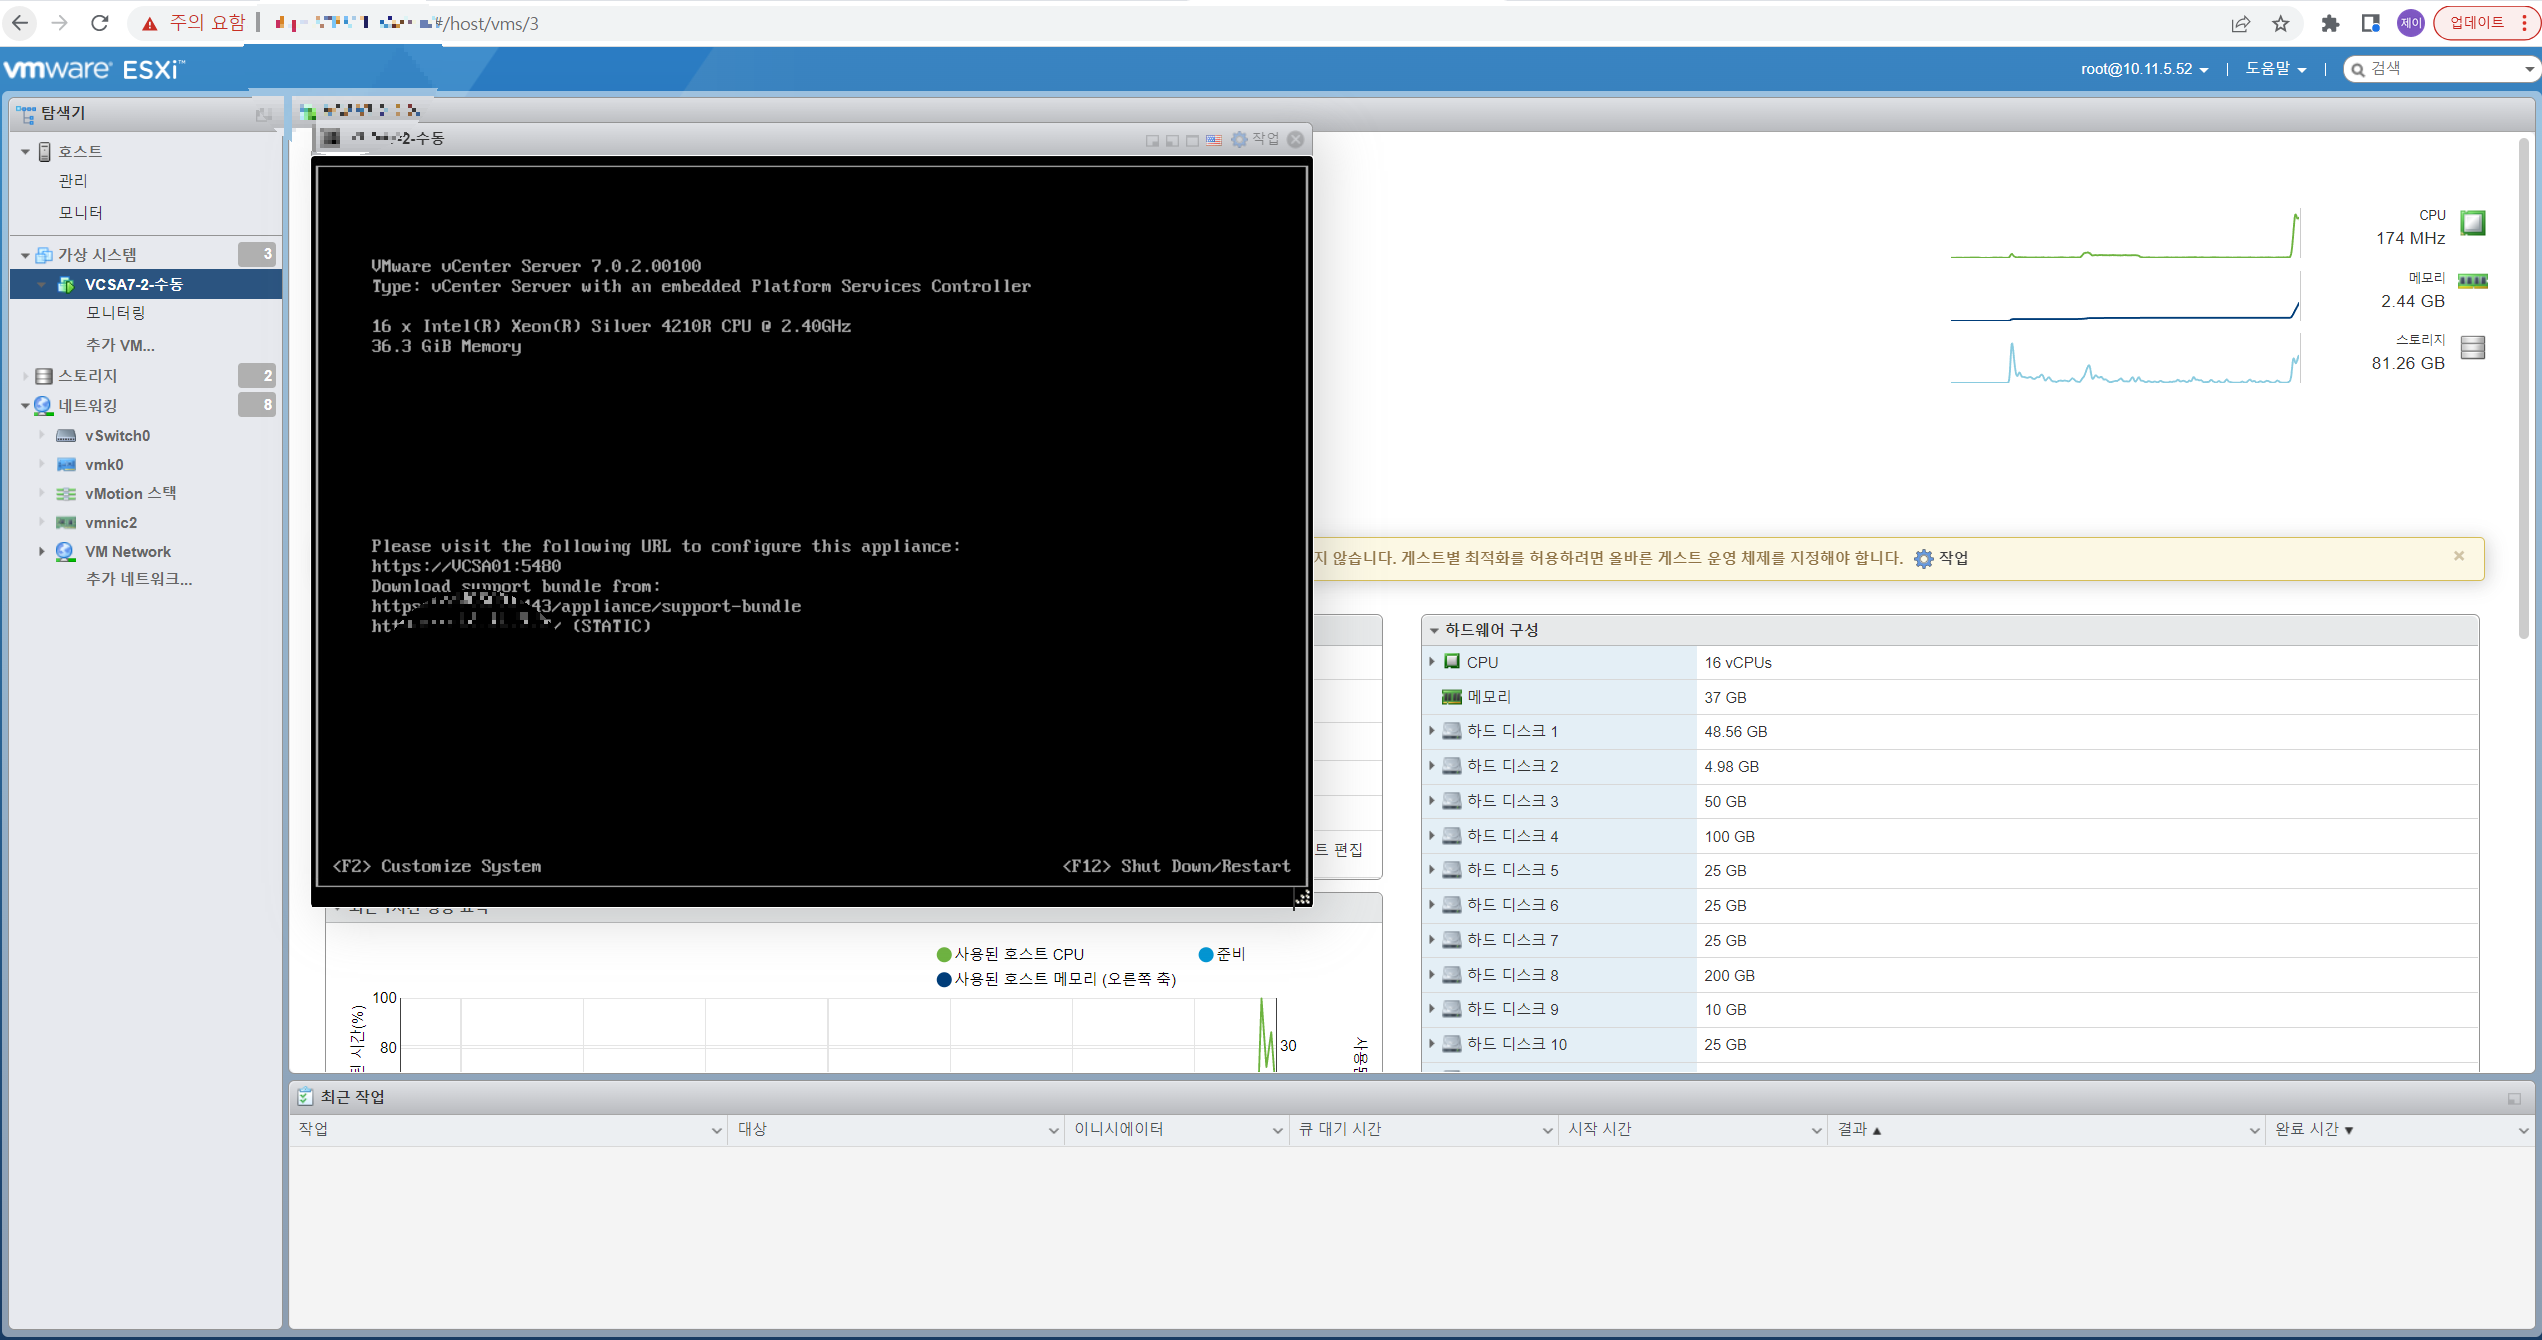The width and height of the screenshot is (2542, 1340).
Task: Click the keyboard layout flag icon in console
Action: pyautogui.click(x=1213, y=140)
